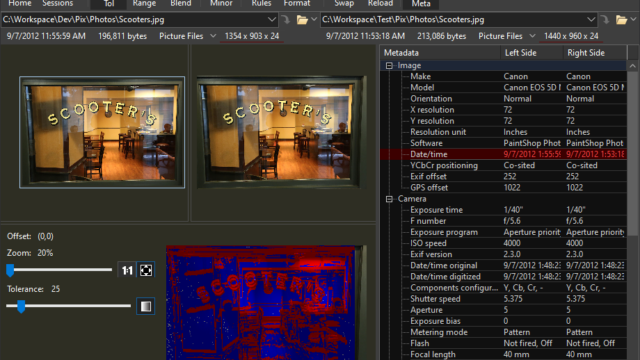The image size is (640, 360).
Task: Click the Left Side column header
Action: coord(532,53)
